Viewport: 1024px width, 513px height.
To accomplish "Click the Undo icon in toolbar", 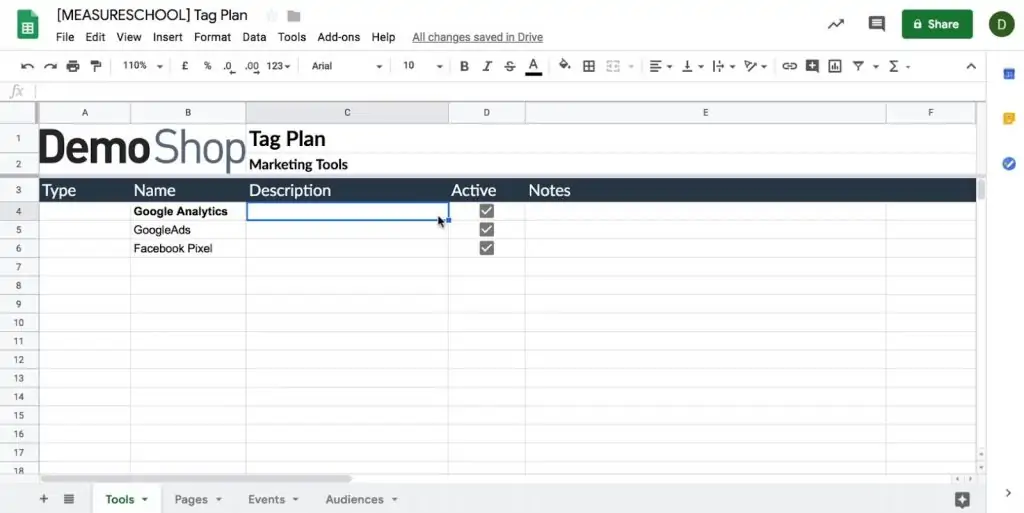I will click(x=27, y=66).
